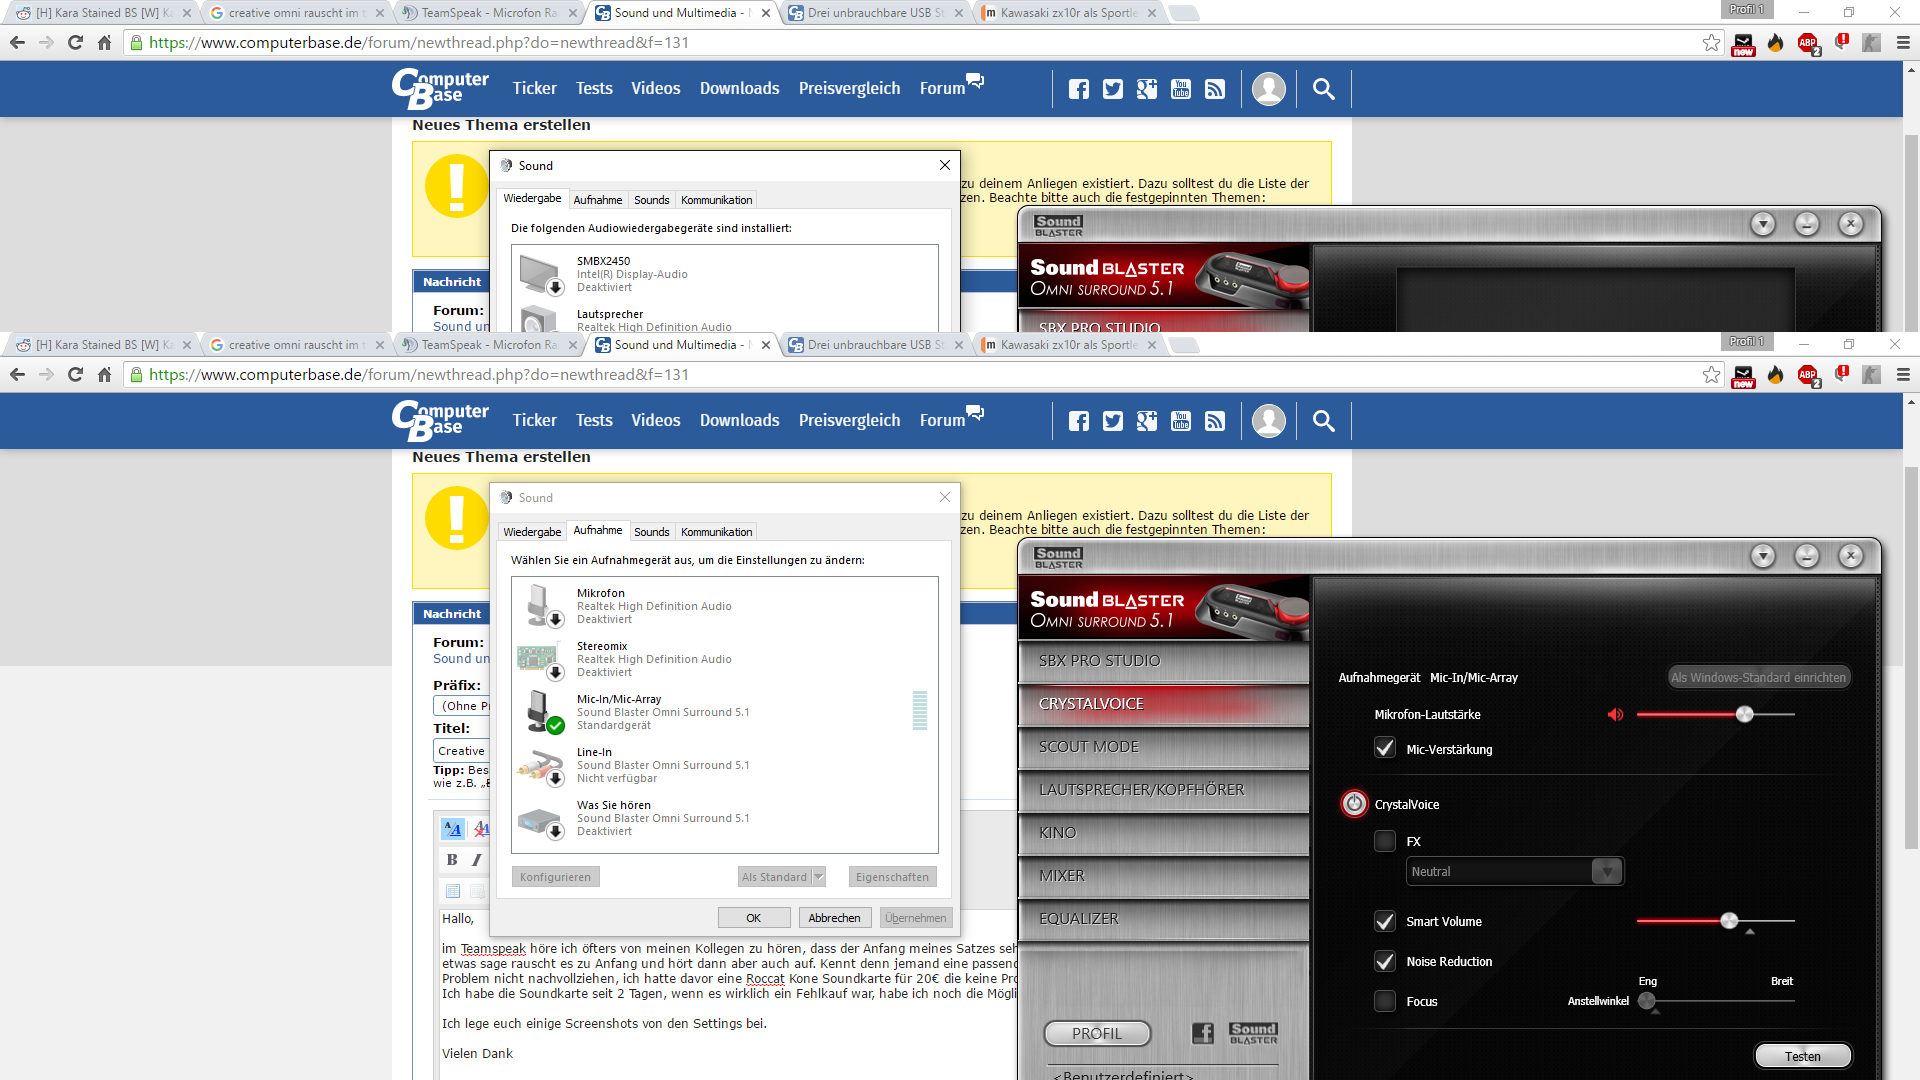Screen dimensions: 1920x1080
Task: Open ComputerBase Google+ icon in lower page header
Action: [1147, 421]
